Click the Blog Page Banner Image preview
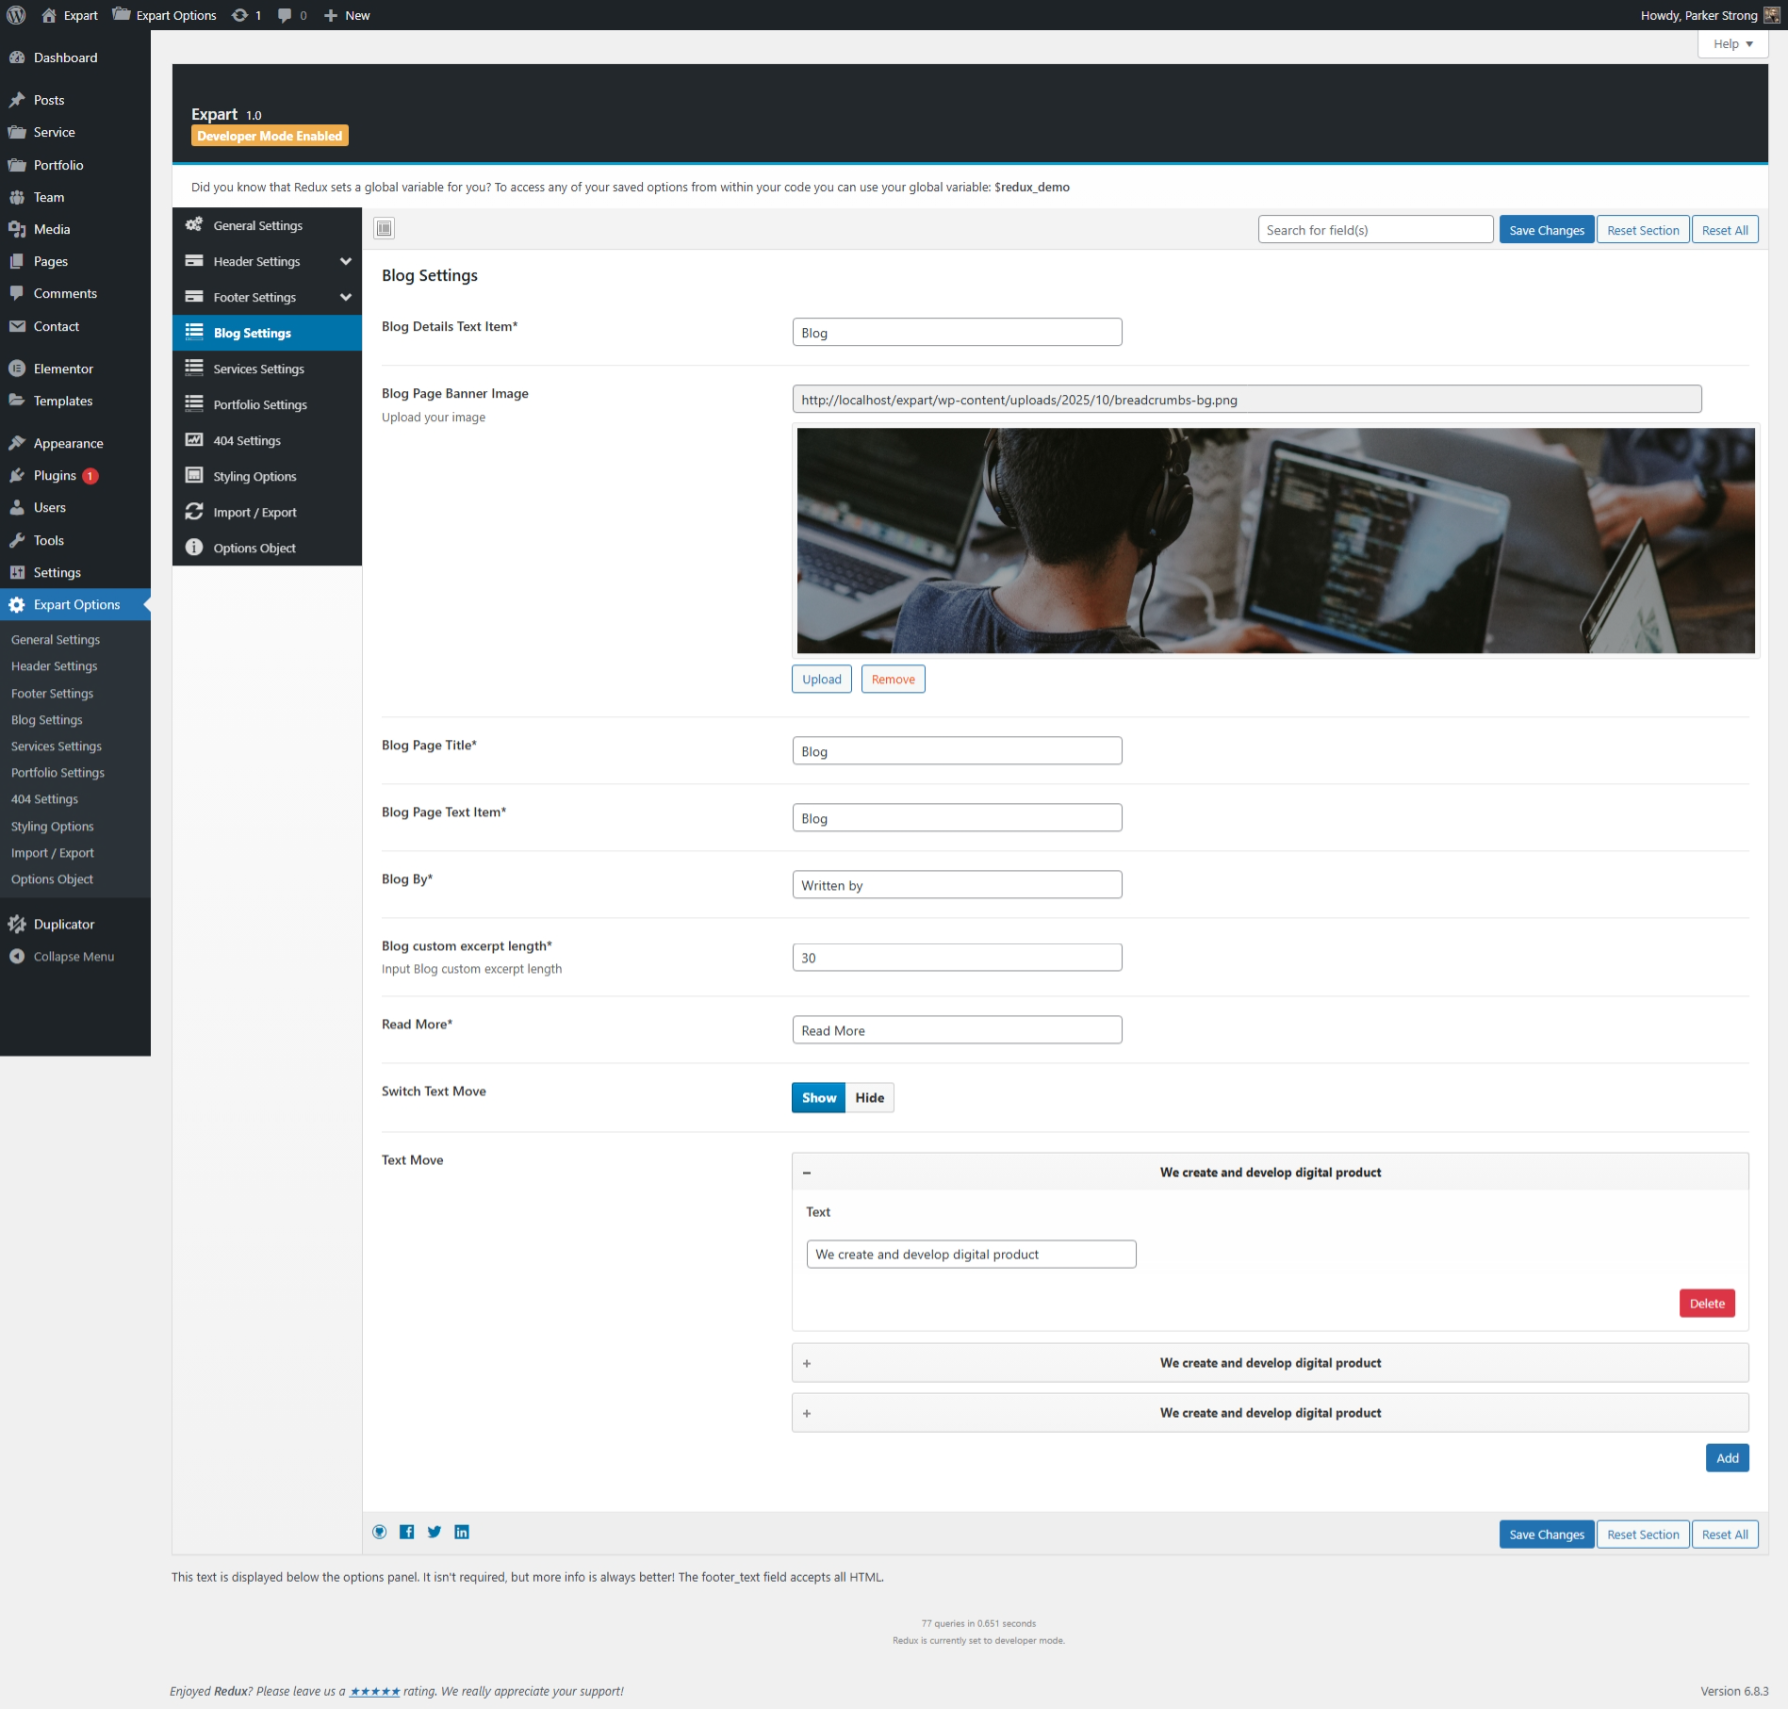This screenshot has width=1788, height=1709. click(1275, 540)
